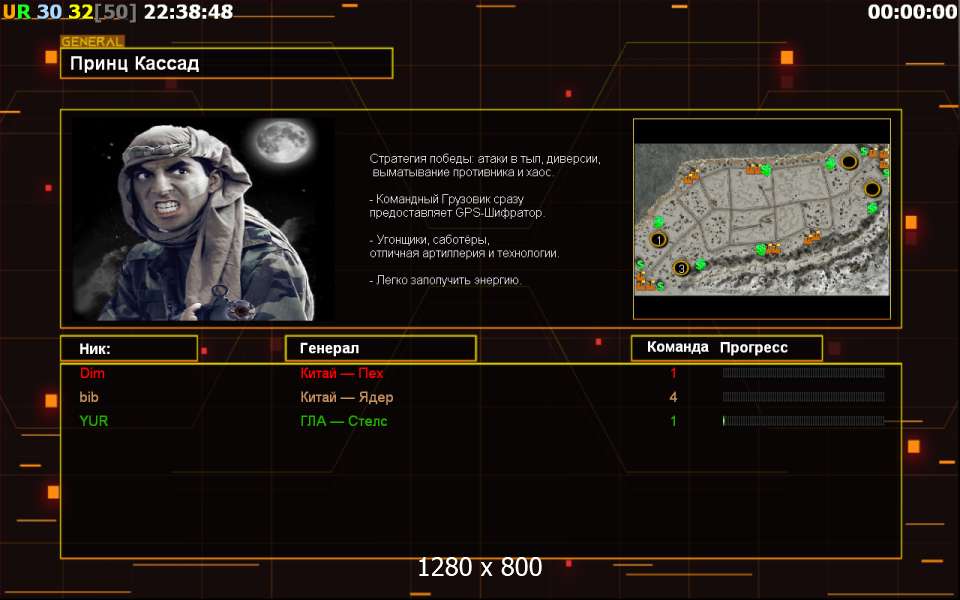Click the Принц Кассад general portrait
Image resolution: width=960 pixels, height=600 pixels.
click(203, 219)
